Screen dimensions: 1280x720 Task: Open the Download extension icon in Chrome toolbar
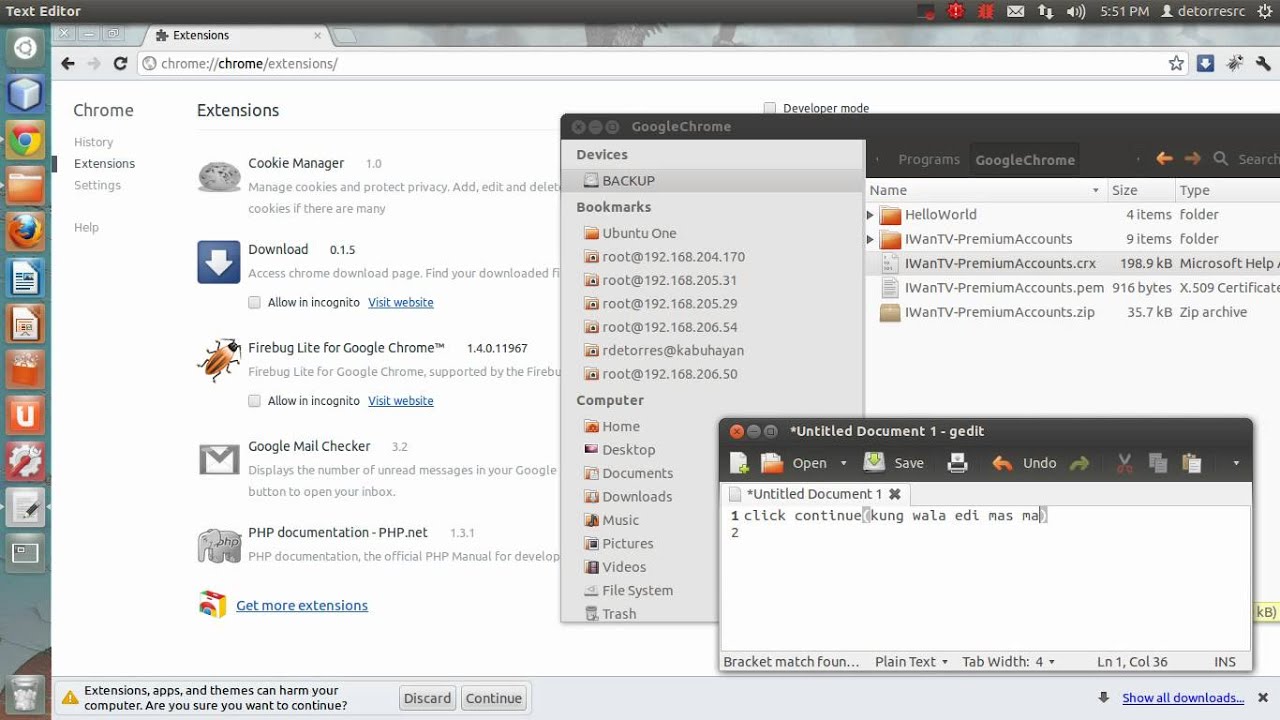pos(1206,63)
